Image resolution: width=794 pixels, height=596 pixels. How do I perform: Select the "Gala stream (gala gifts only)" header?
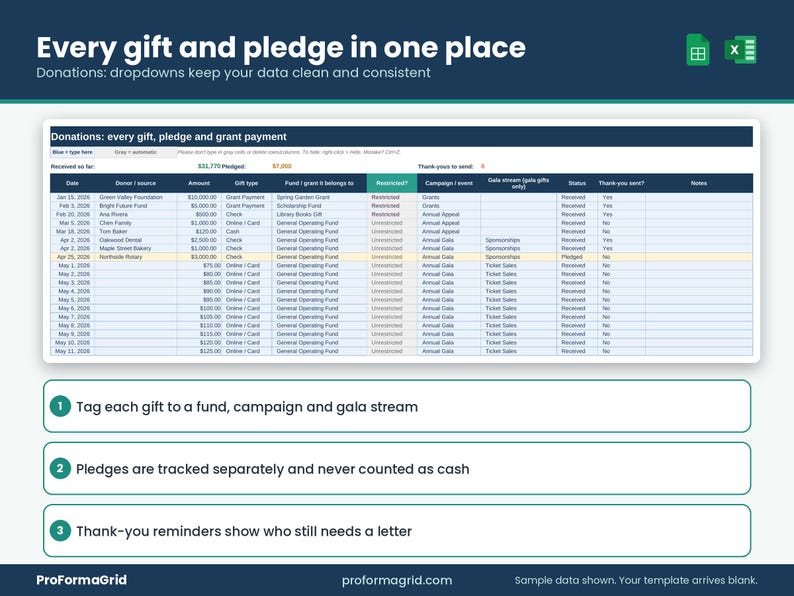519,183
